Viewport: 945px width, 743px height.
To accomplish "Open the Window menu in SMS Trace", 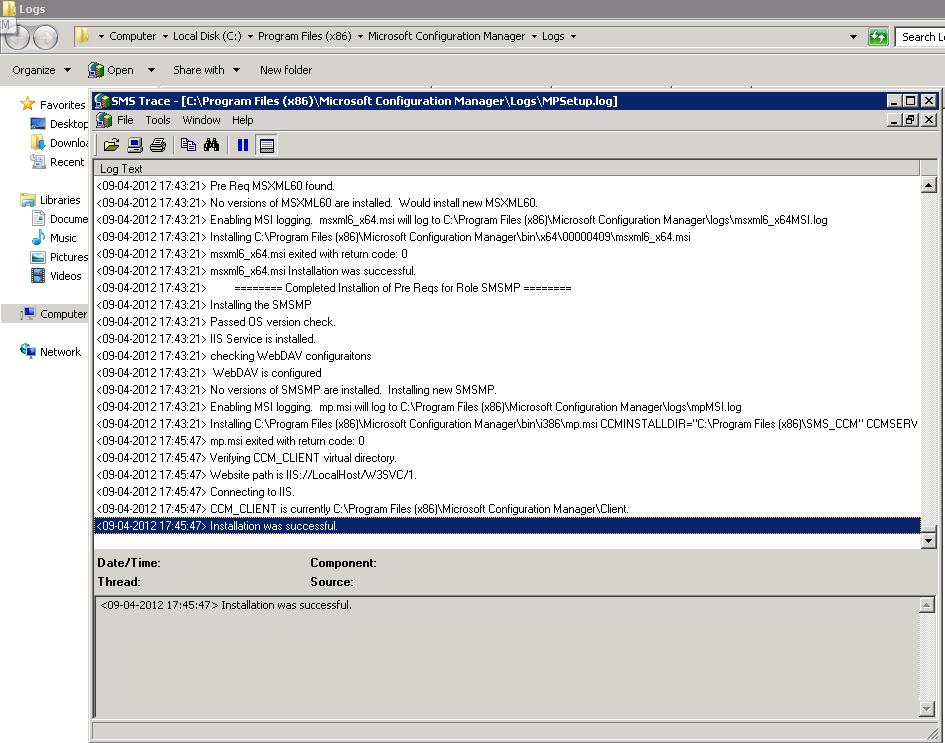I will [x=201, y=119].
